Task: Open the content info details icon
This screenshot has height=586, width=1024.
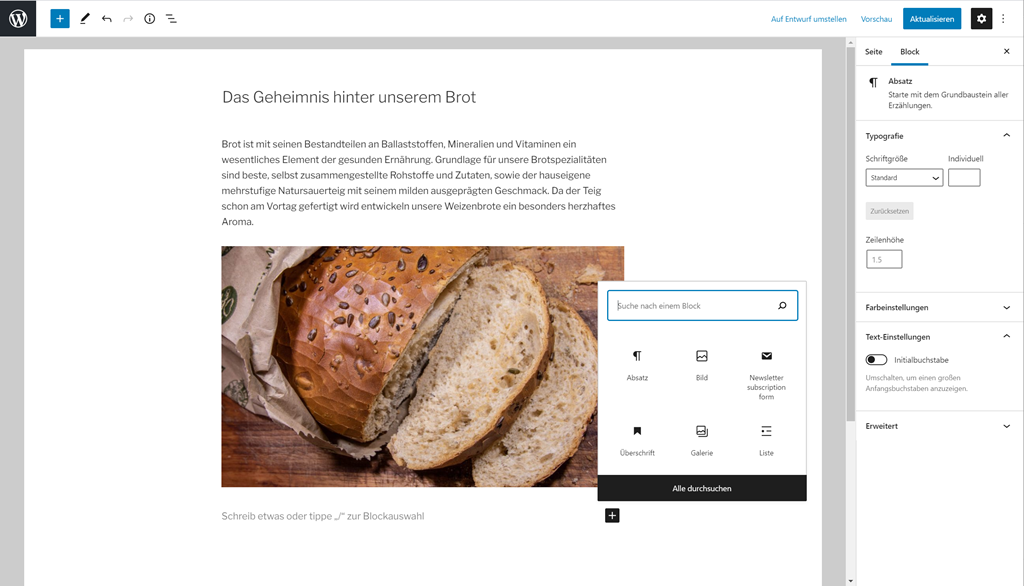Action: [150, 18]
